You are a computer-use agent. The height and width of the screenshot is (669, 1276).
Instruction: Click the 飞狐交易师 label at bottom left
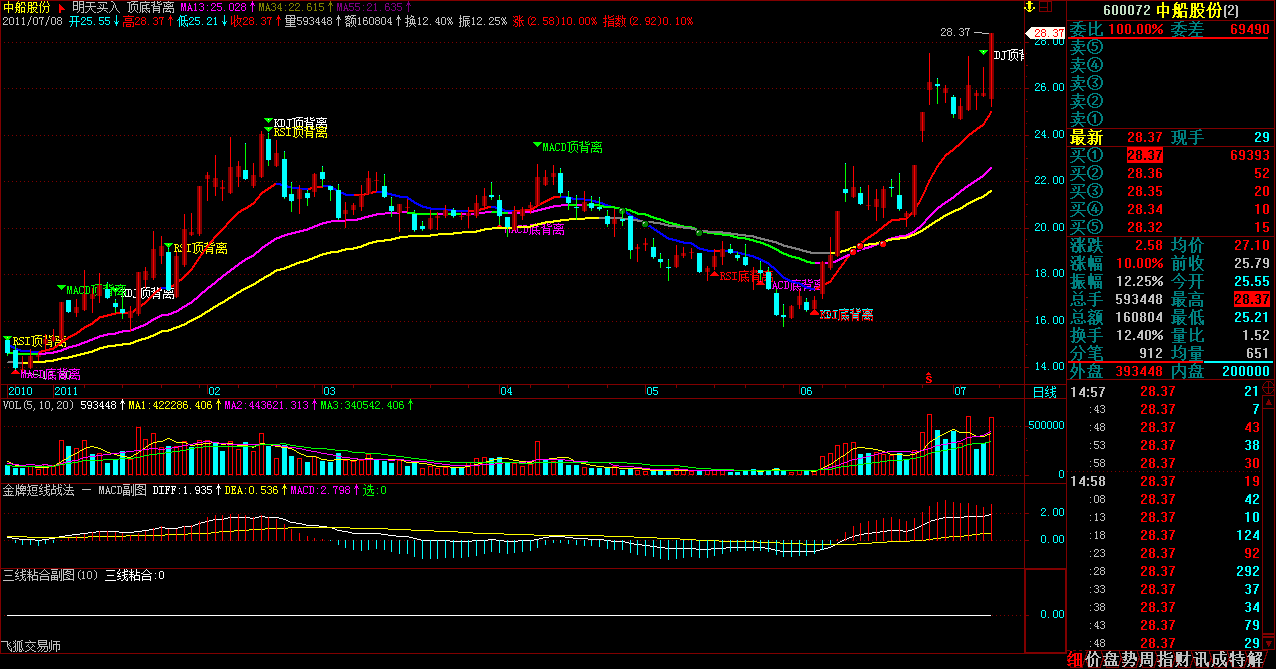(x=31, y=647)
